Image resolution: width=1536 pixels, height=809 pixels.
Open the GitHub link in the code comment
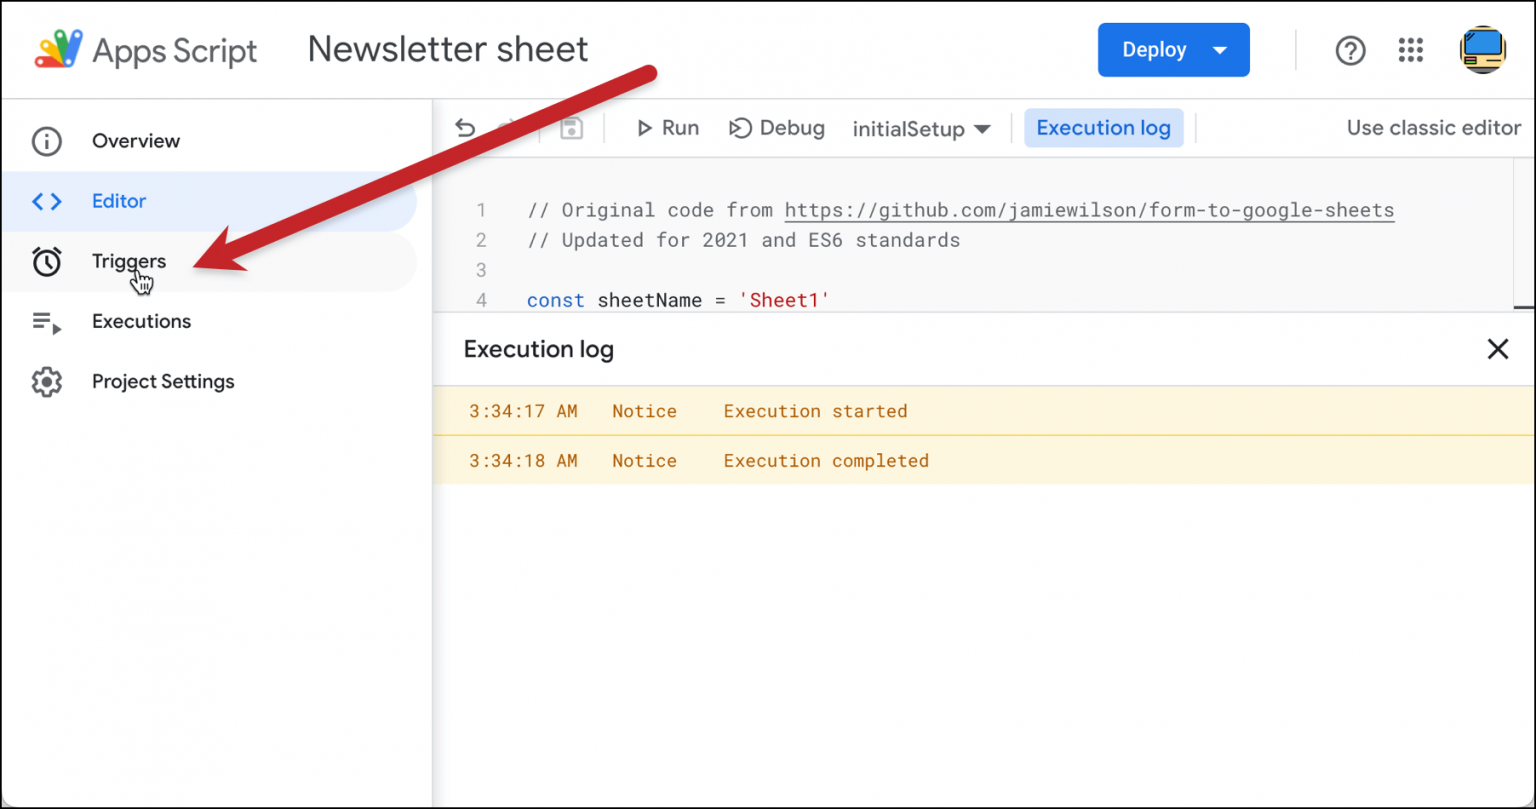[x=1090, y=210]
